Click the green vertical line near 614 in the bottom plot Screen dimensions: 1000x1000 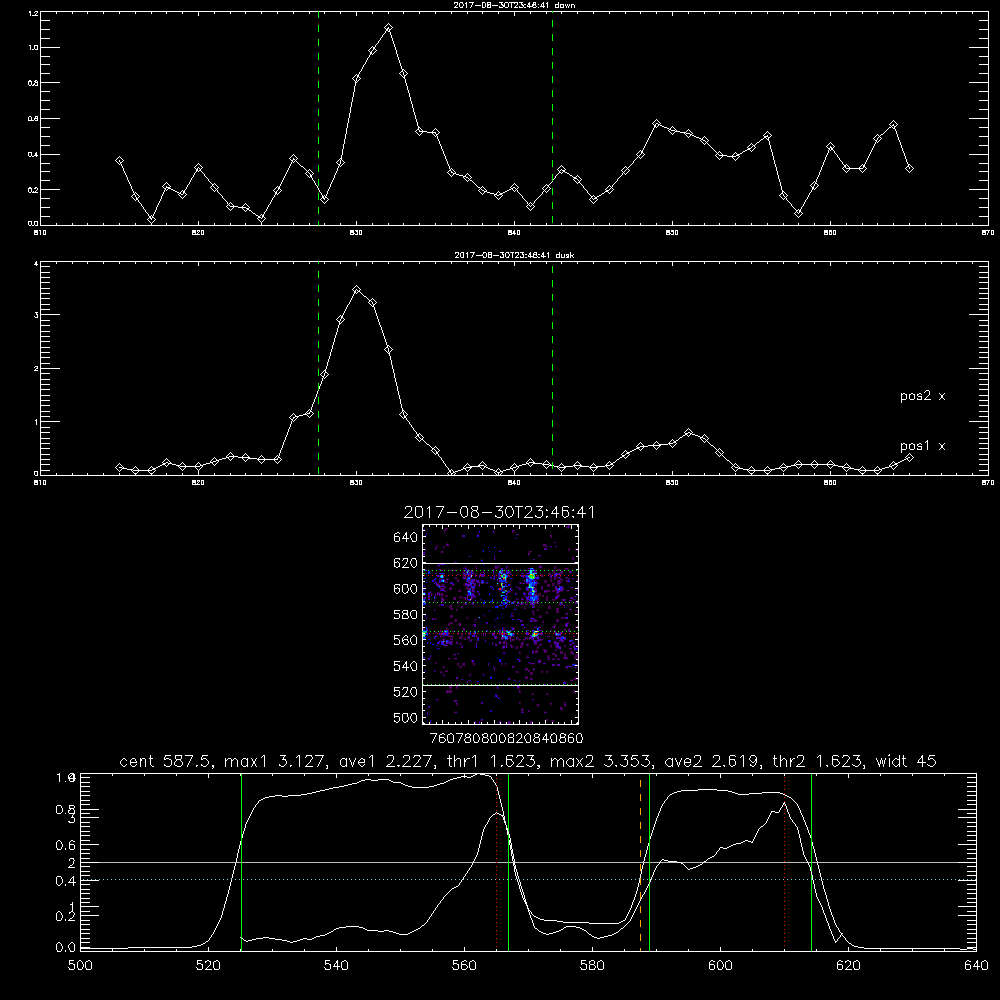pyautogui.click(x=811, y=862)
